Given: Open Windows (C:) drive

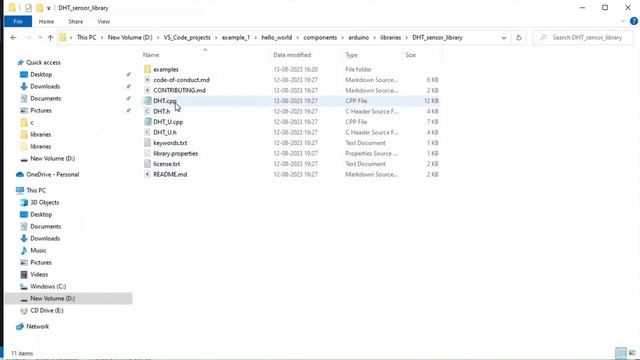Looking at the screenshot, I should 48,287.
